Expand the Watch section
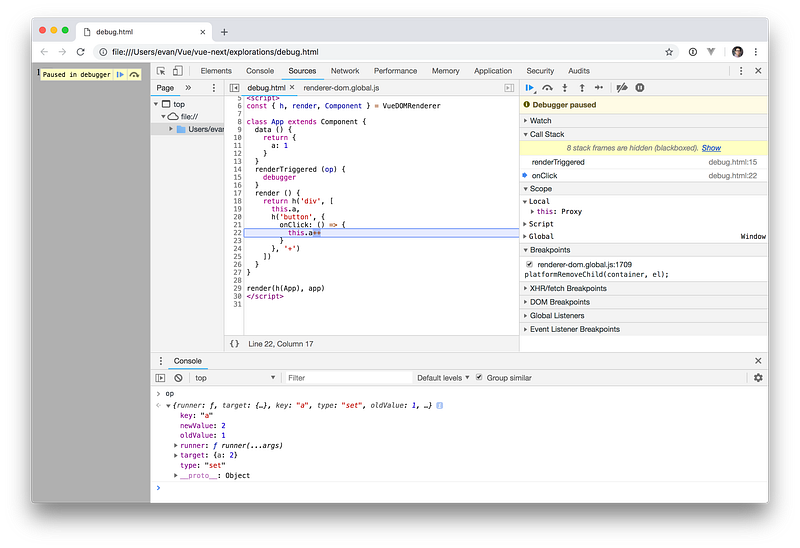Screen dimensions: 800x548 click(x=540, y=120)
